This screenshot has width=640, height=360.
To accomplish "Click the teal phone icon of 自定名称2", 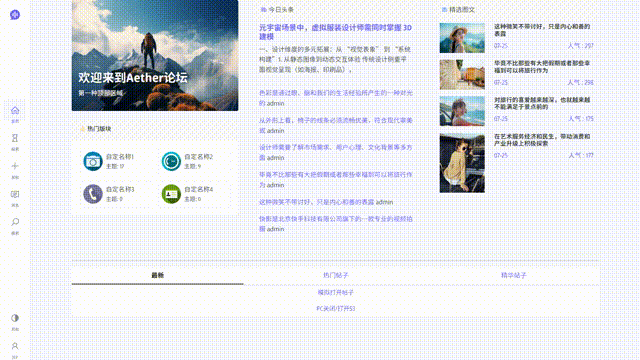I will 171,161.
